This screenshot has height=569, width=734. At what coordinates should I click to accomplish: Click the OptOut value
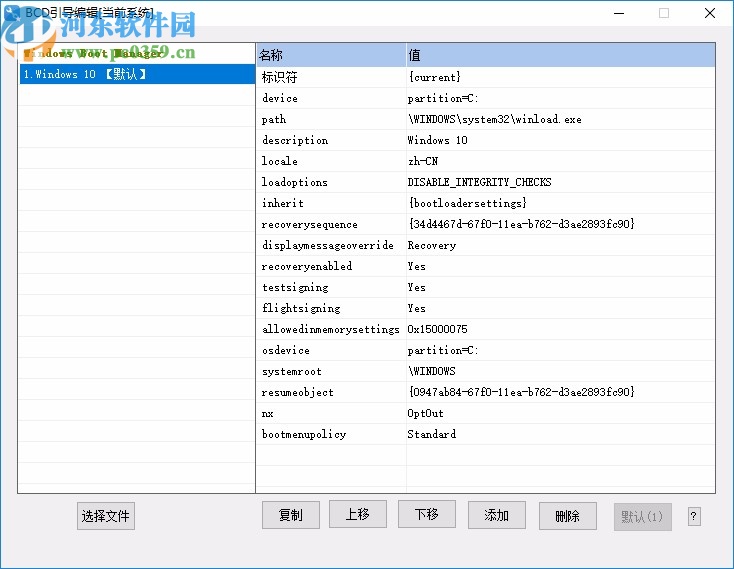coord(426,414)
